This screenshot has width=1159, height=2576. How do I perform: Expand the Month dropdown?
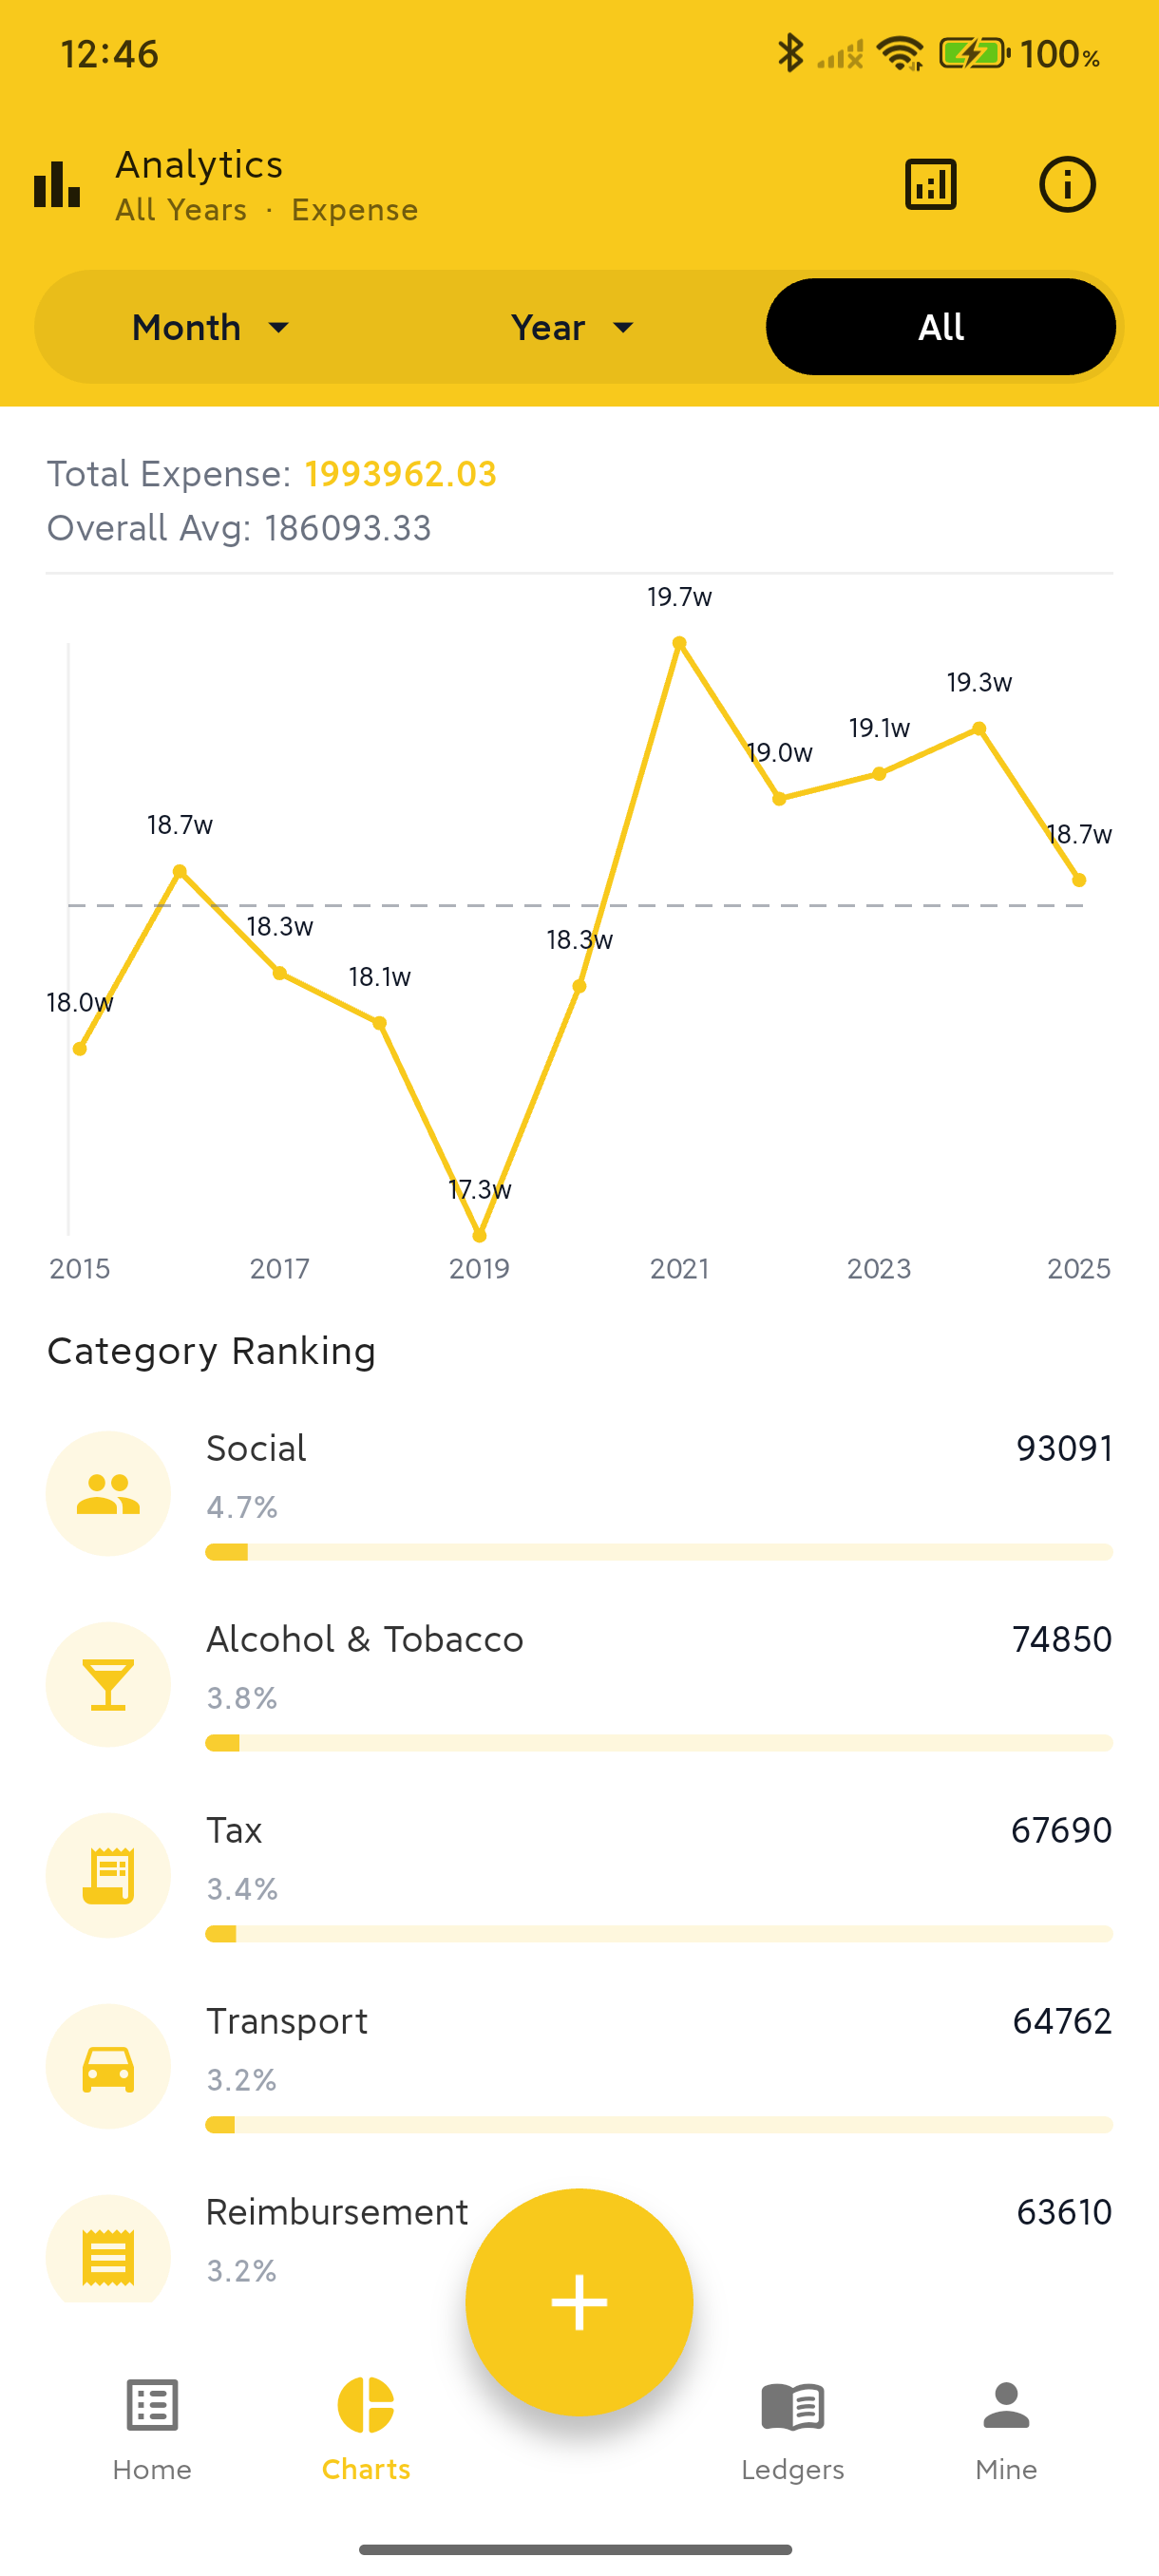(x=211, y=327)
